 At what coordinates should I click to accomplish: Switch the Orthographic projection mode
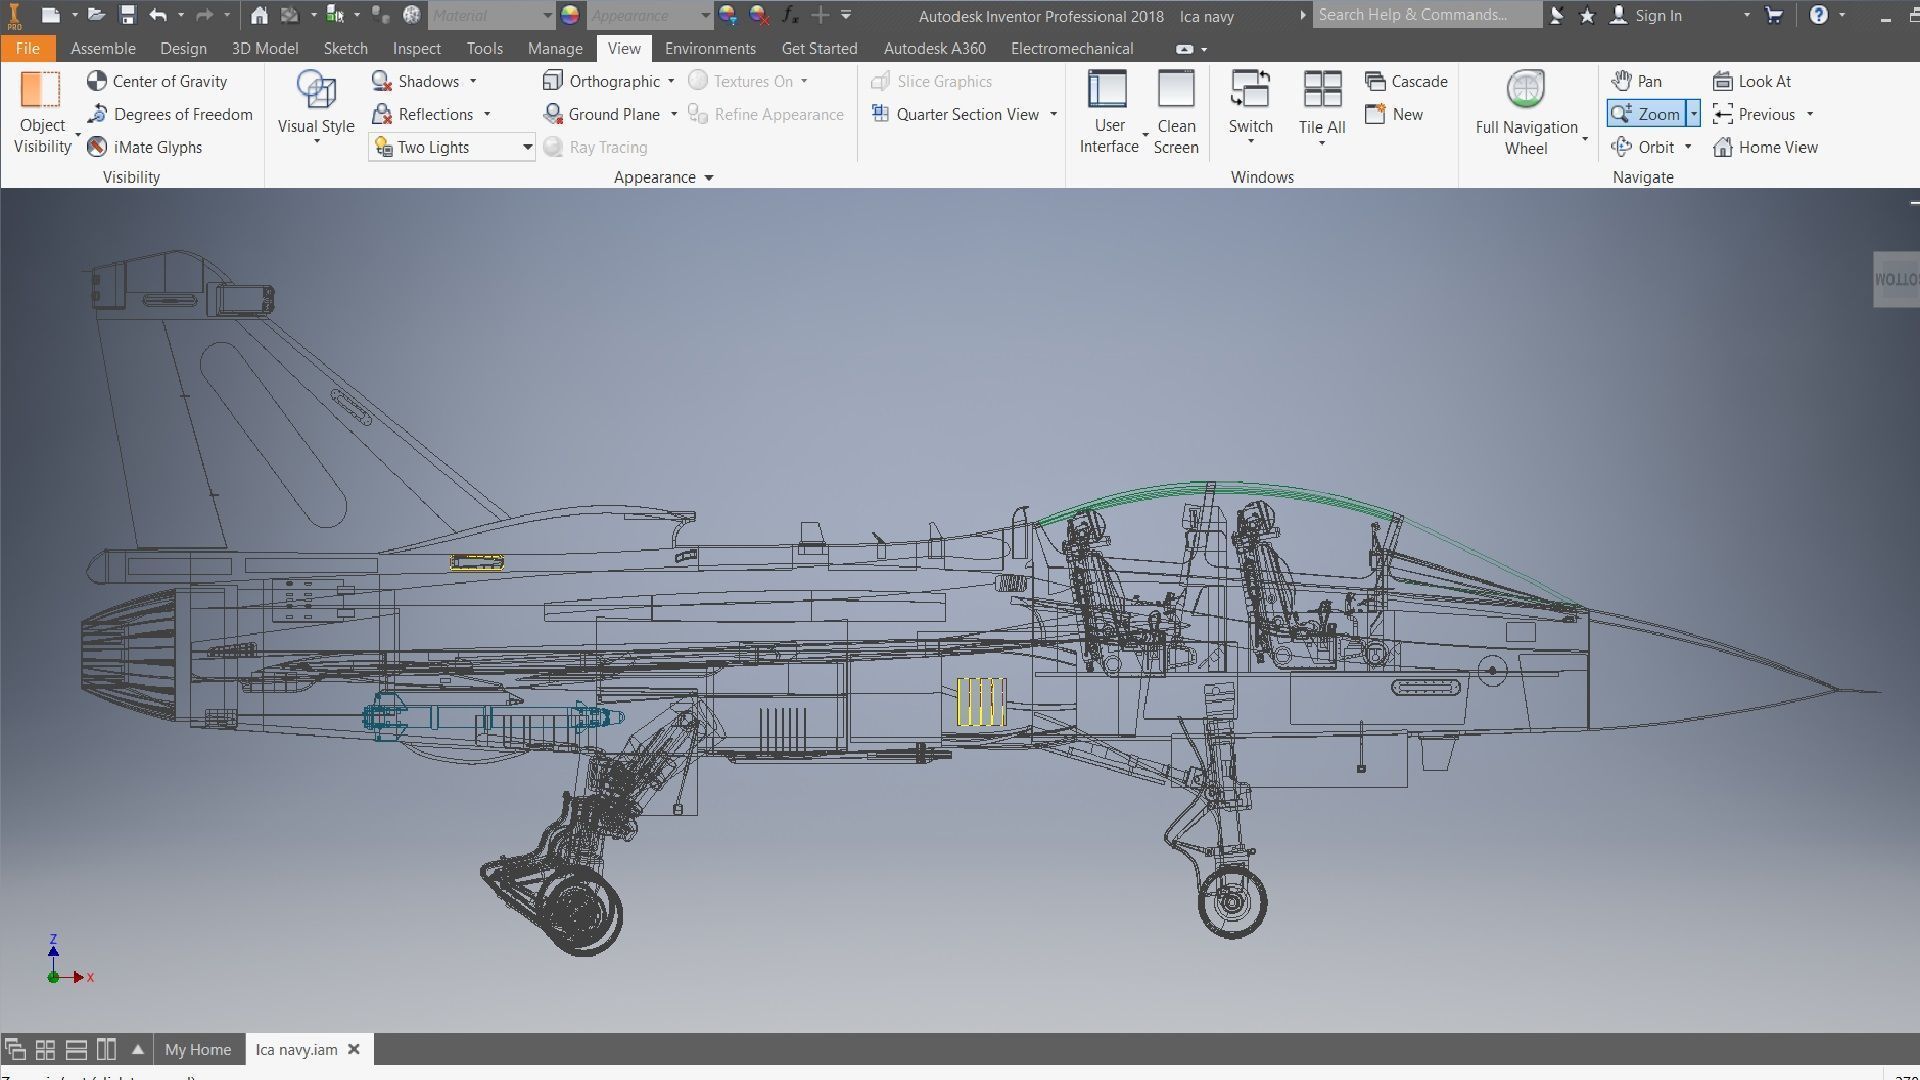click(601, 81)
